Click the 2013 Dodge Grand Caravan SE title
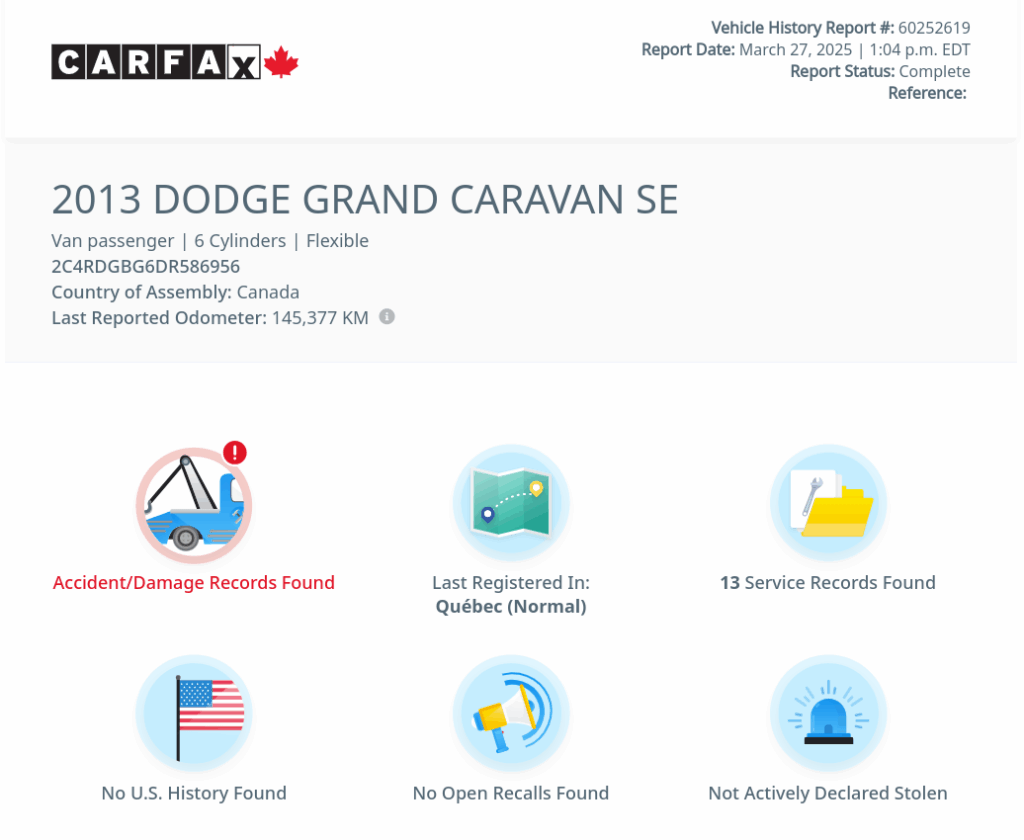This screenshot has width=1024, height=840. click(365, 199)
